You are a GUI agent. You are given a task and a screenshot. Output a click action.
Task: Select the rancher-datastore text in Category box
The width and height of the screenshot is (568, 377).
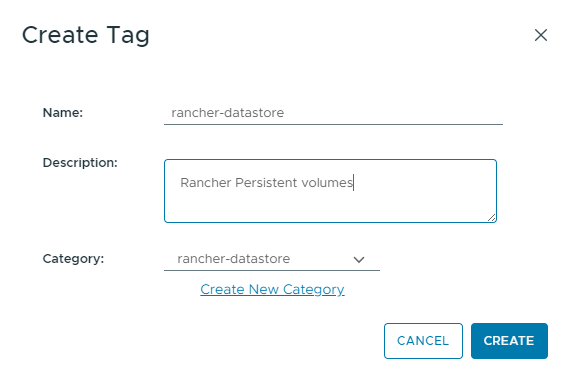coord(234,259)
